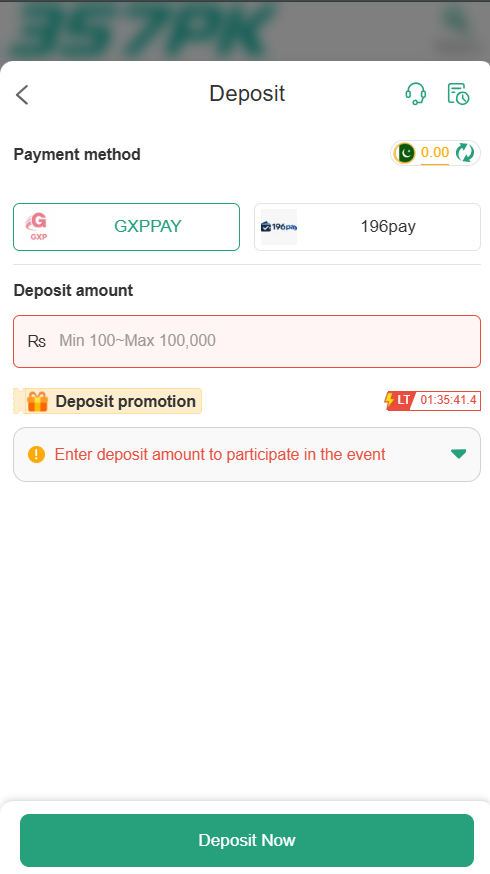The height and width of the screenshot is (874, 490).
Task: Open the deposit event selection box
Action: point(247,454)
